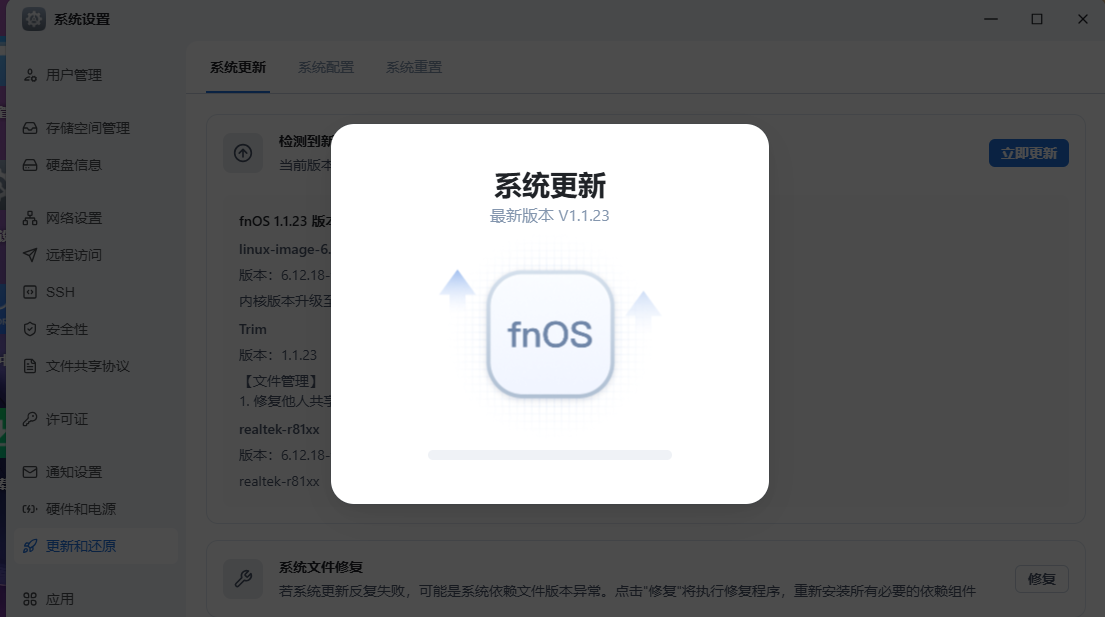This screenshot has width=1105, height=617.
Task: Click the user management sidebar icon
Action: 30,75
